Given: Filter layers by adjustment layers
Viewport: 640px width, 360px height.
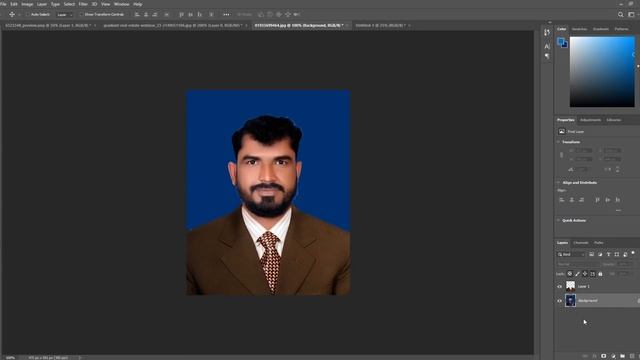Looking at the screenshot, I should point(600,254).
